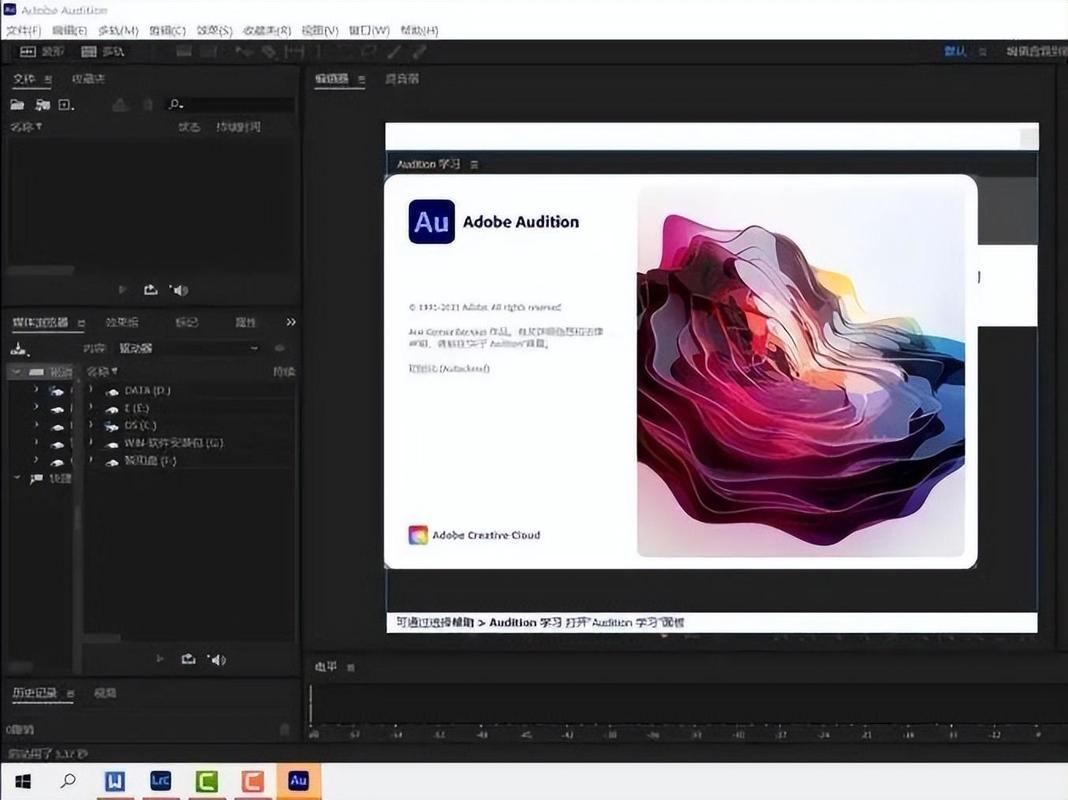Viewport: 1068px width, 800px height.
Task: Click the Adobe Audition taskbar icon
Action: coord(298,781)
